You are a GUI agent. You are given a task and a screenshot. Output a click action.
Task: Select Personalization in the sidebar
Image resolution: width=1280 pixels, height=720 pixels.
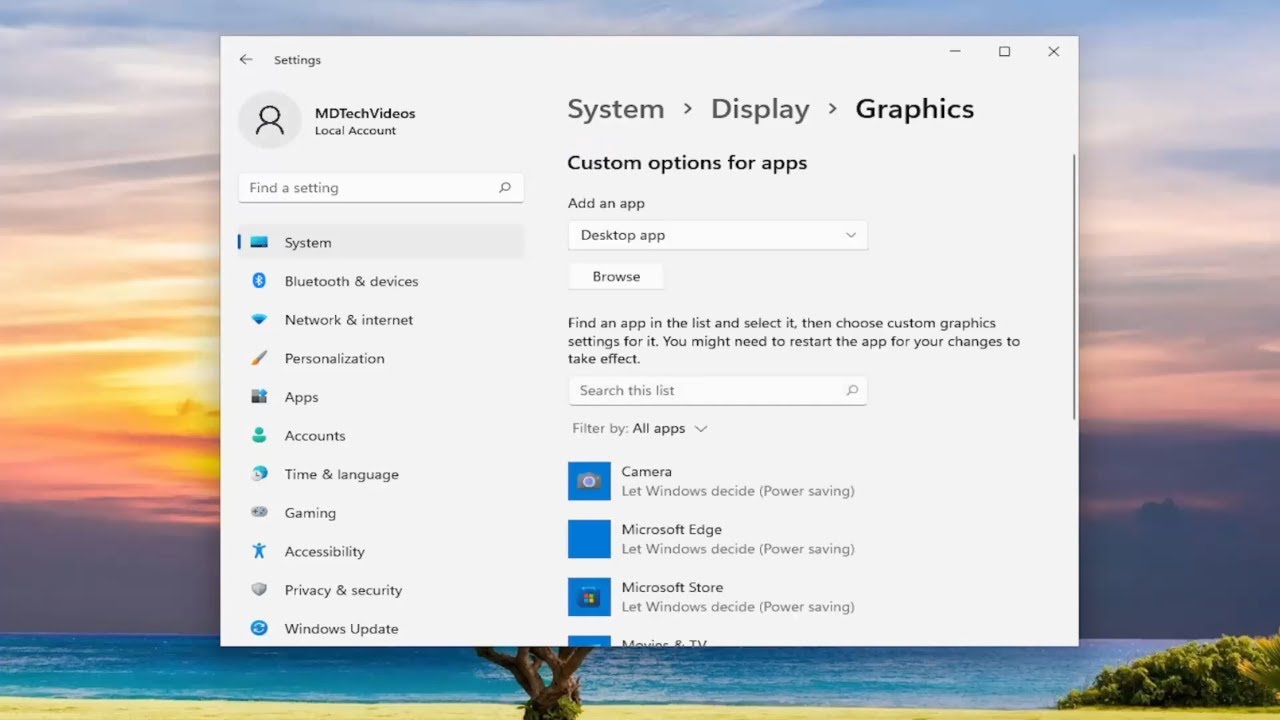(381, 358)
